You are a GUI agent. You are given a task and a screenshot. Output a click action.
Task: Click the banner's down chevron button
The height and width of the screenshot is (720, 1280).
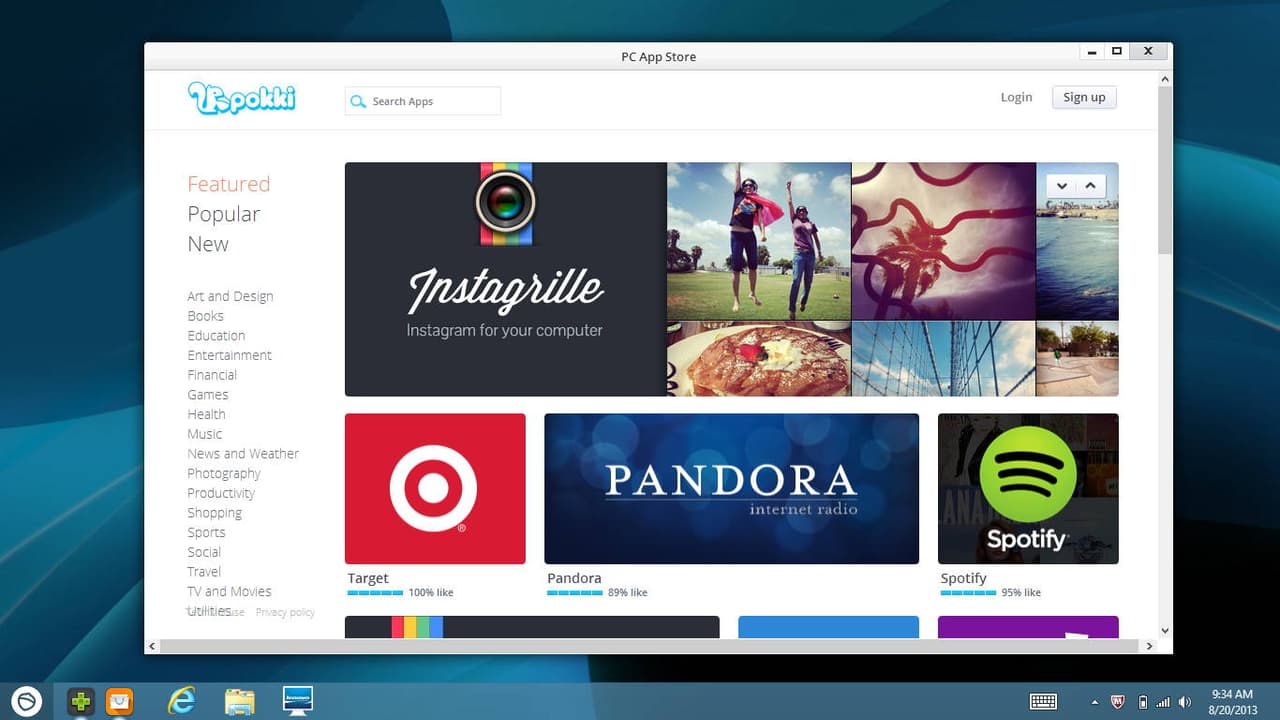(1062, 186)
